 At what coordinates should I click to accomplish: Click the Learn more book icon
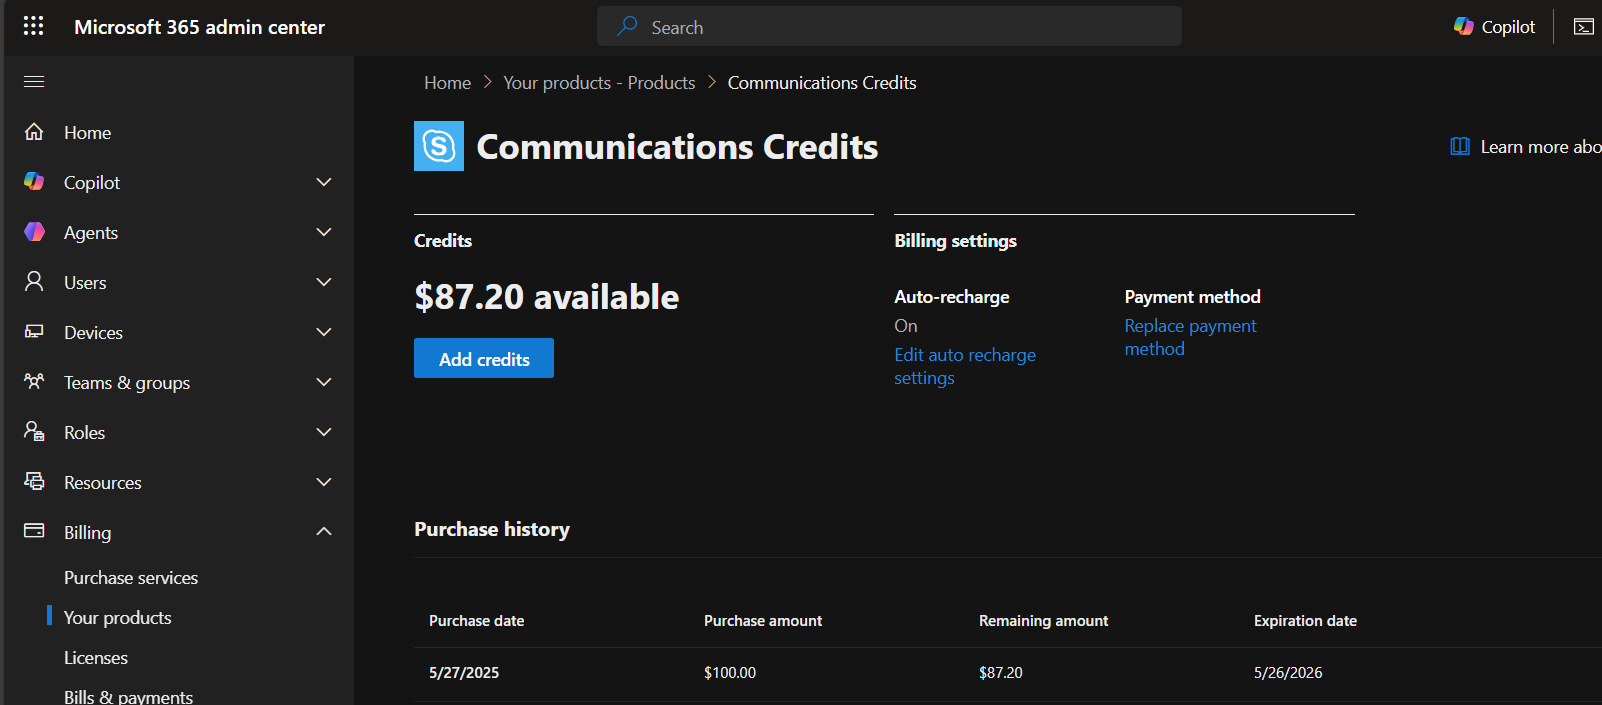(x=1460, y=146)
